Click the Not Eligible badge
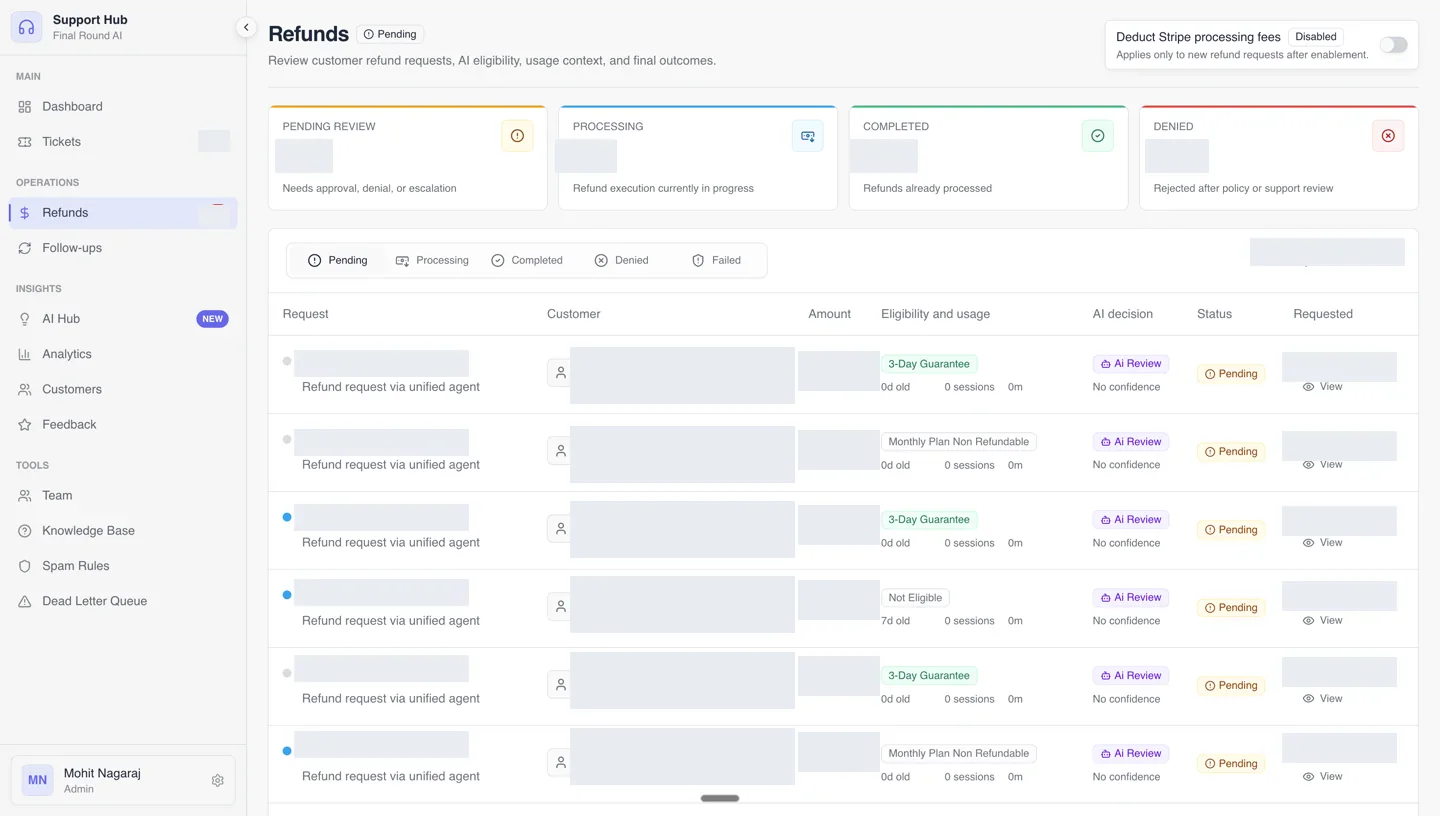Image resolution: width=1440 pixels, height=816 pixels. click(915, 598)
